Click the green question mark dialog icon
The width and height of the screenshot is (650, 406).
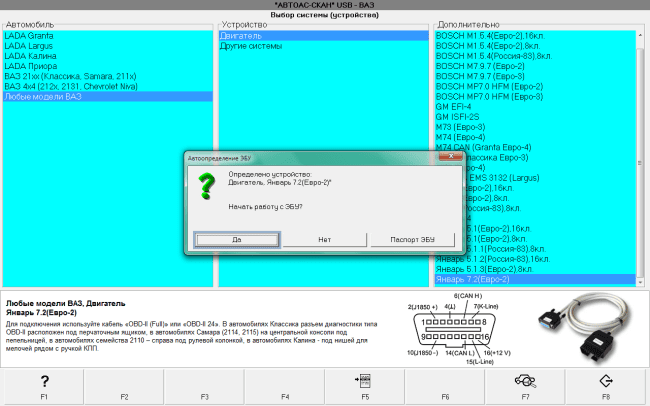pyautogui.click(x=206, y=185)
